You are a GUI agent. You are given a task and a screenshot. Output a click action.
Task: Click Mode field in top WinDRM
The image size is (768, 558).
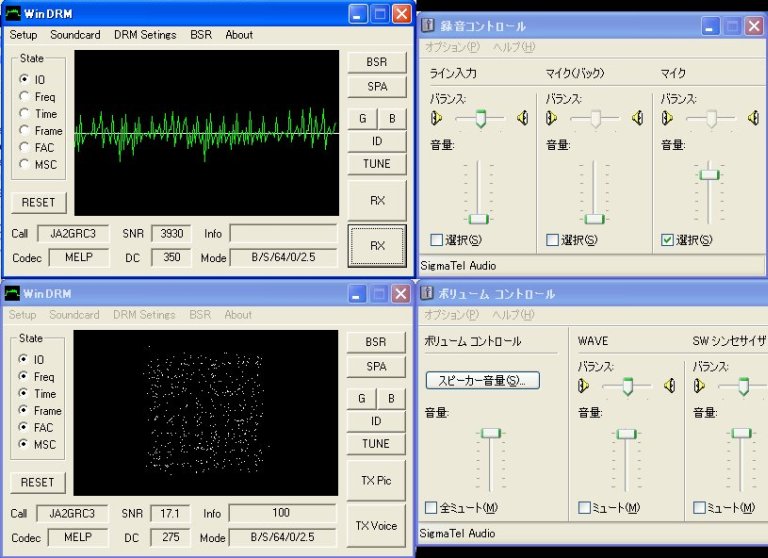[284, 257]
